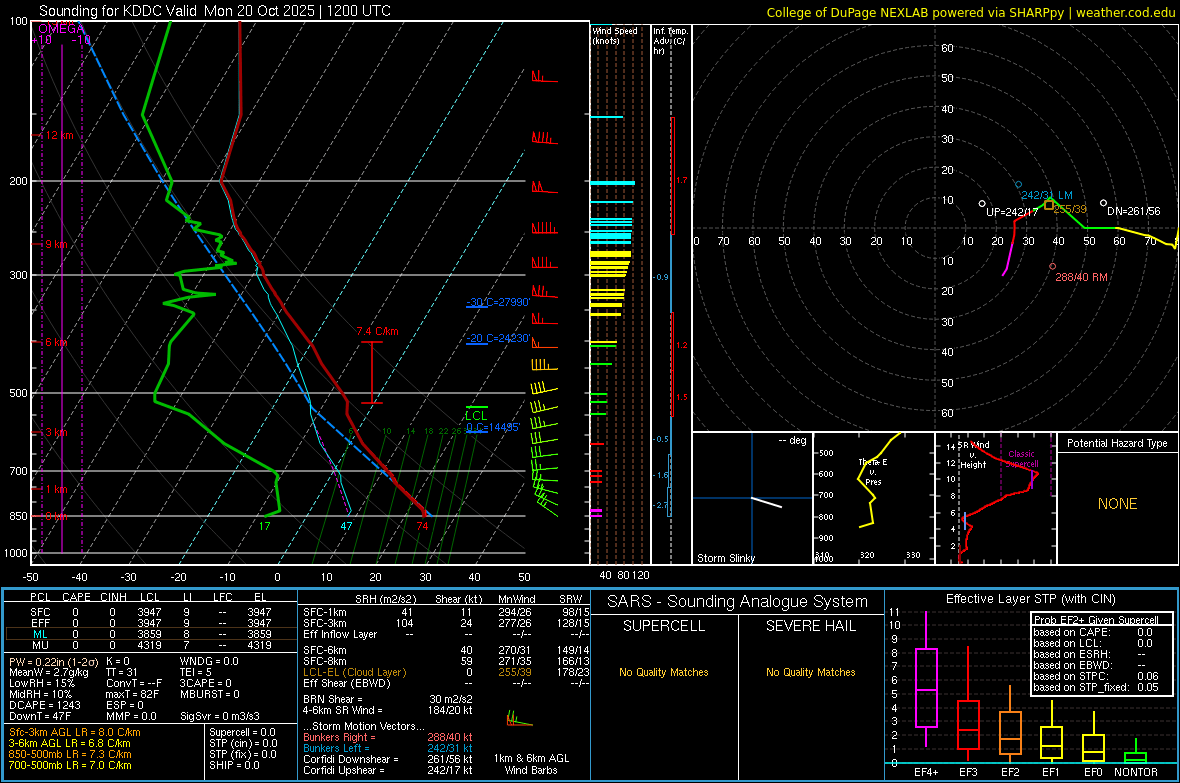Click the MeanW = 2.7g/kg value

click(x=48, y=672)
